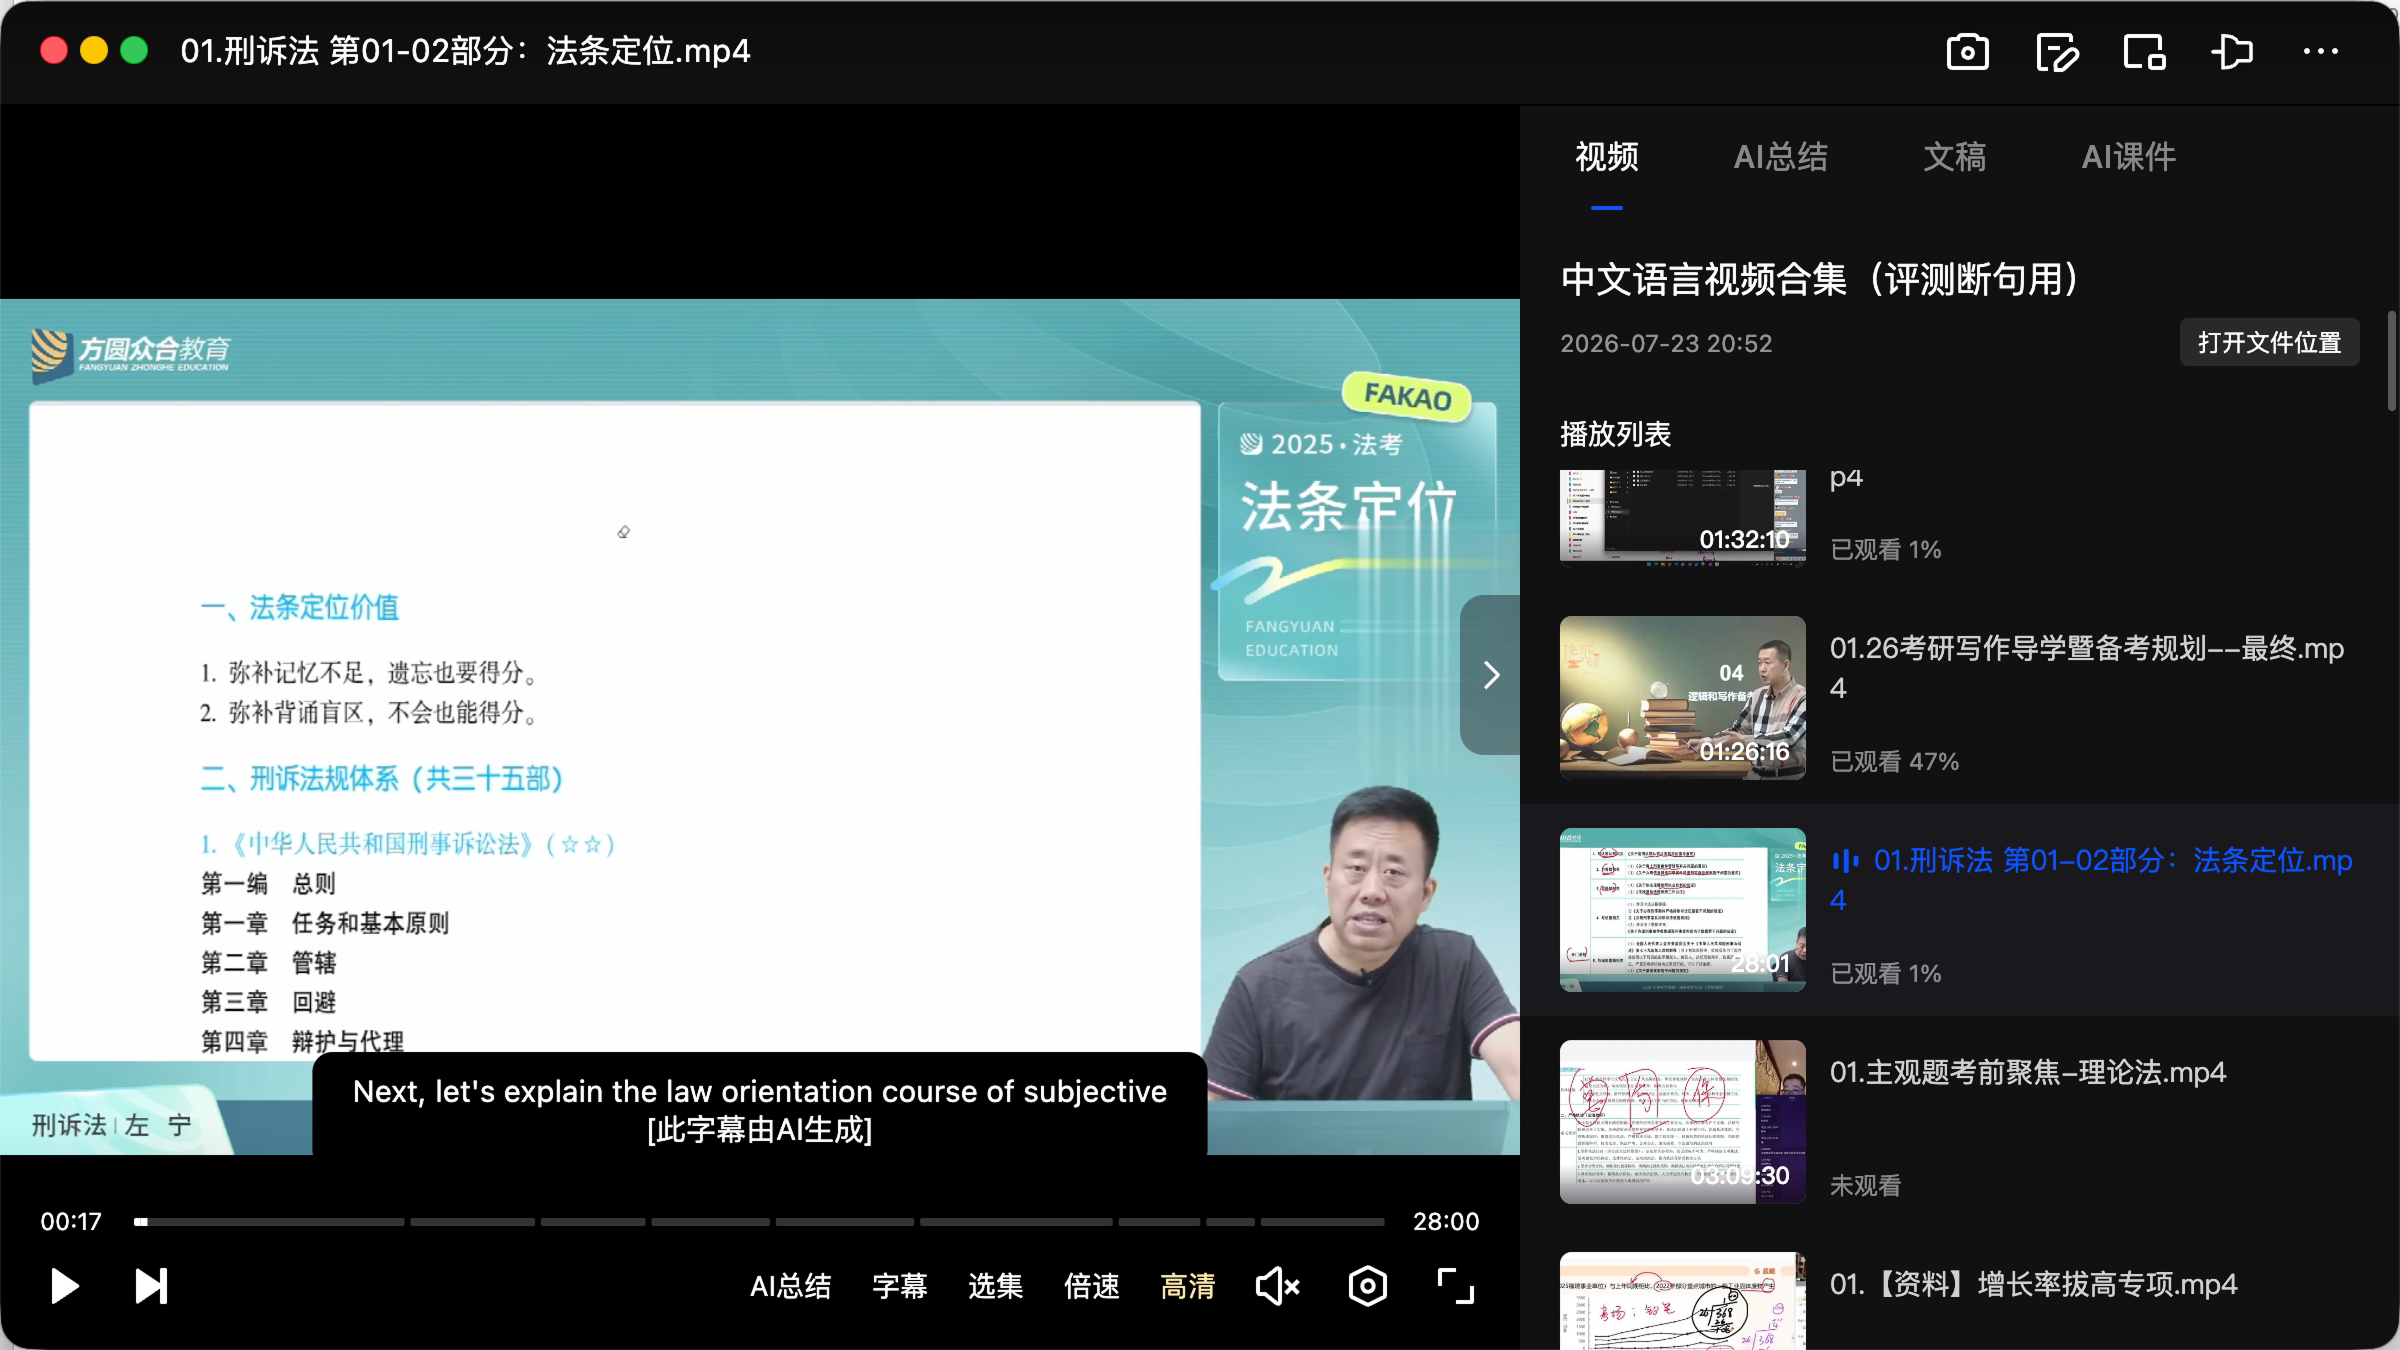Open the 增长率拔高专项 video thumbnail
The height and width of the screenshot is (1350, 2400).
tap(1682, 1300)
